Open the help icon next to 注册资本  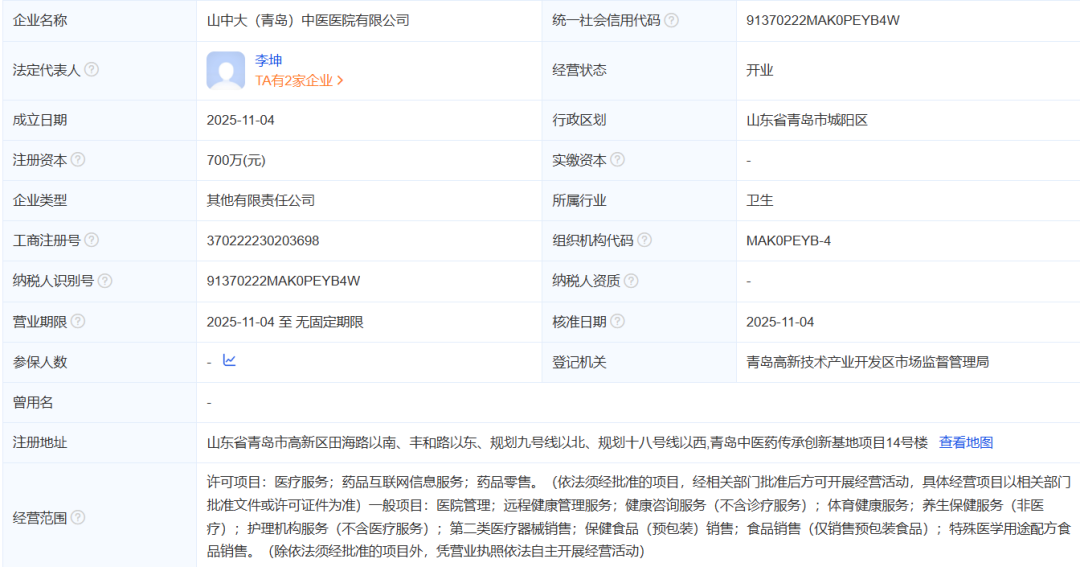click(x=78, y=160)
